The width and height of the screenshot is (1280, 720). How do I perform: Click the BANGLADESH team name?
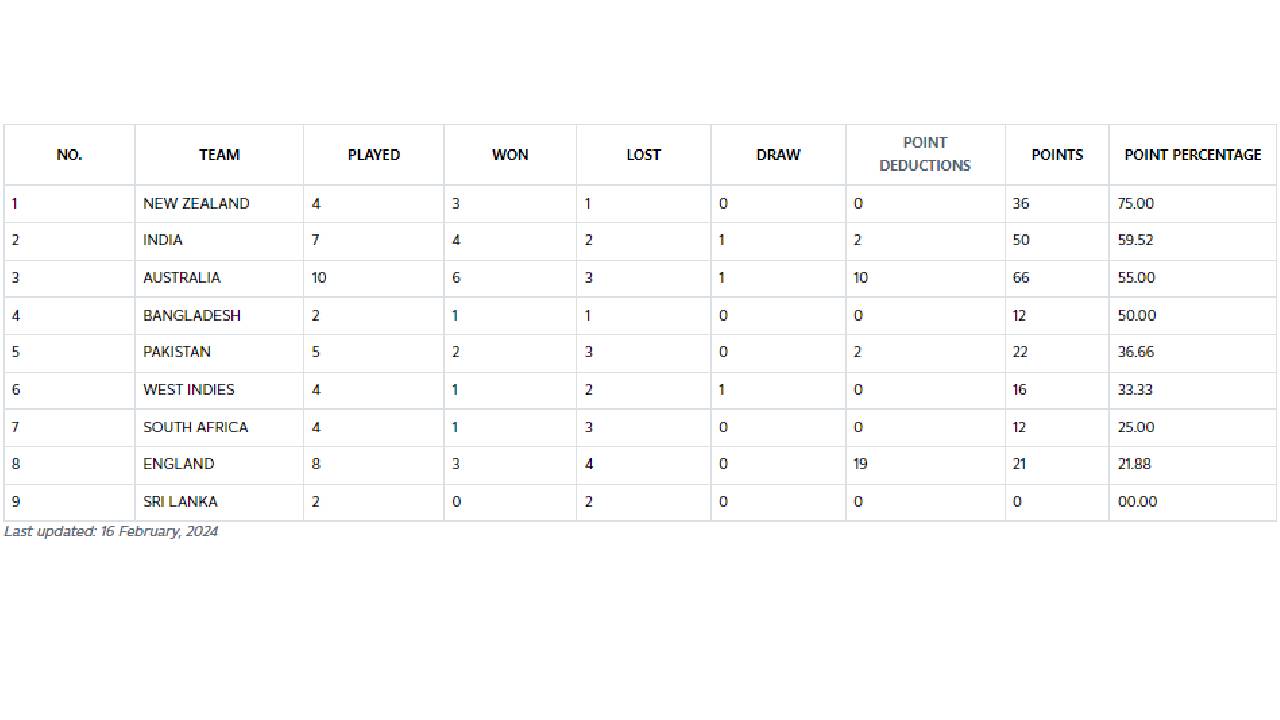click(192, 315)
